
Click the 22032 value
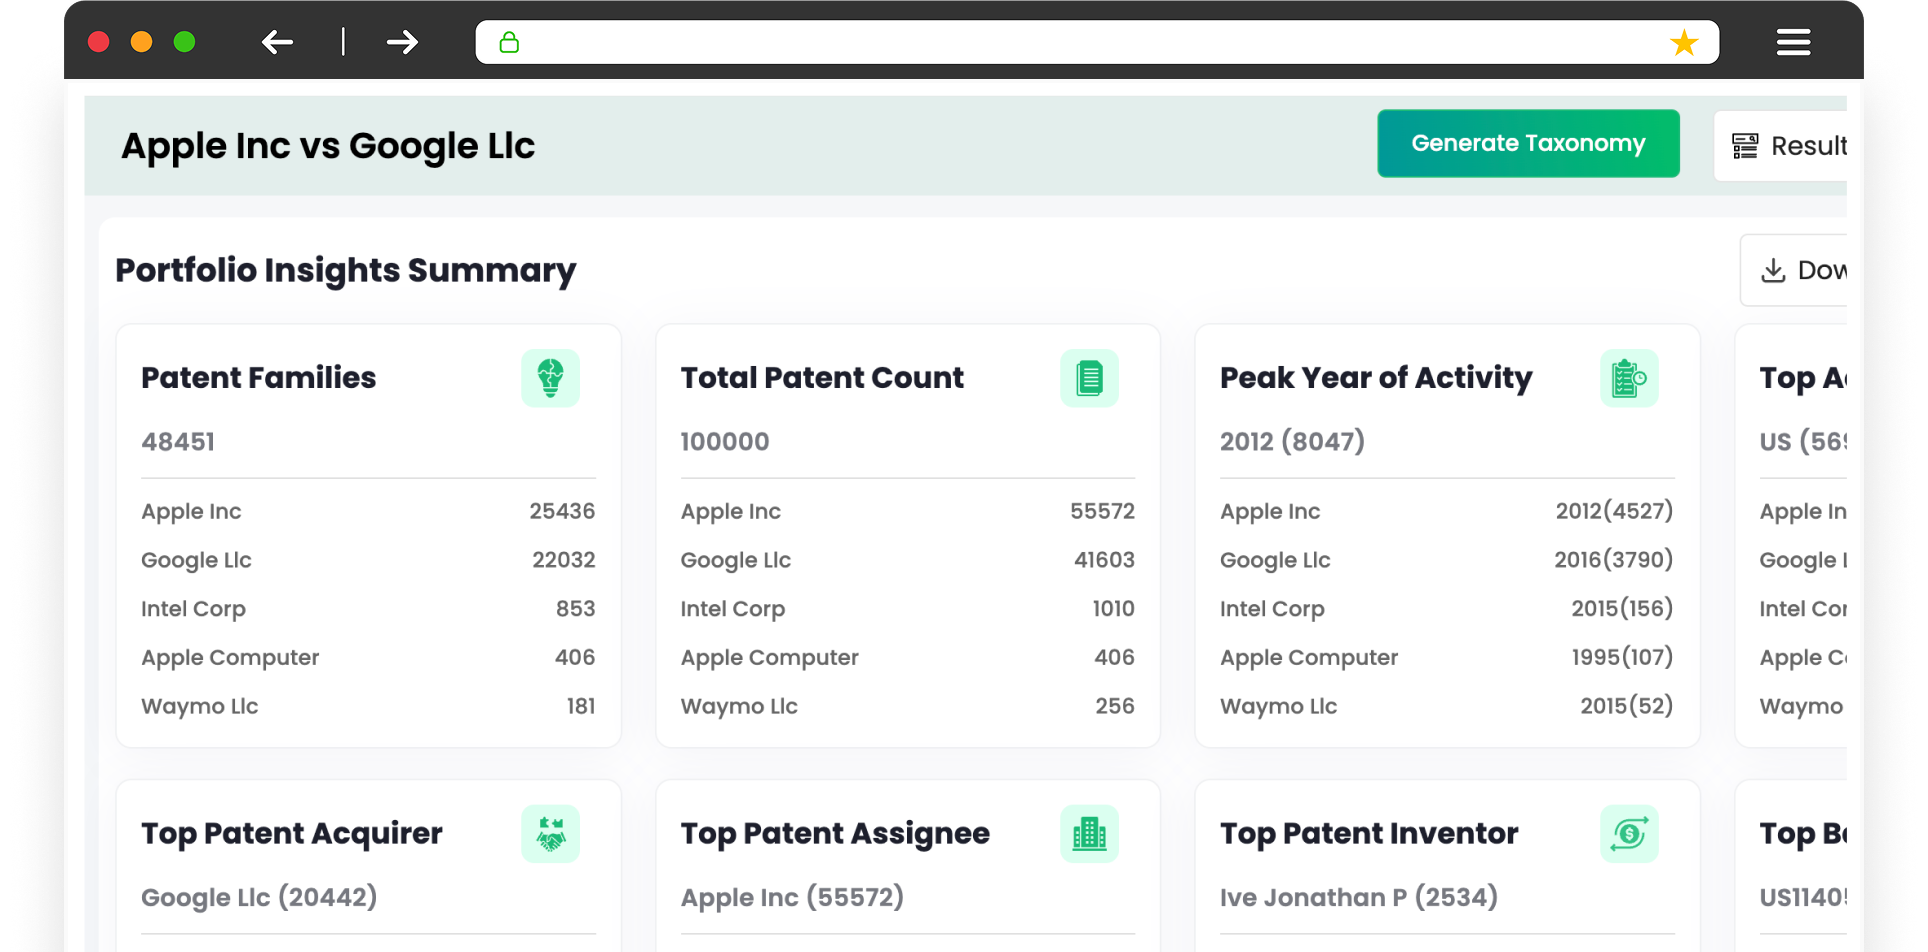point(563,560)
